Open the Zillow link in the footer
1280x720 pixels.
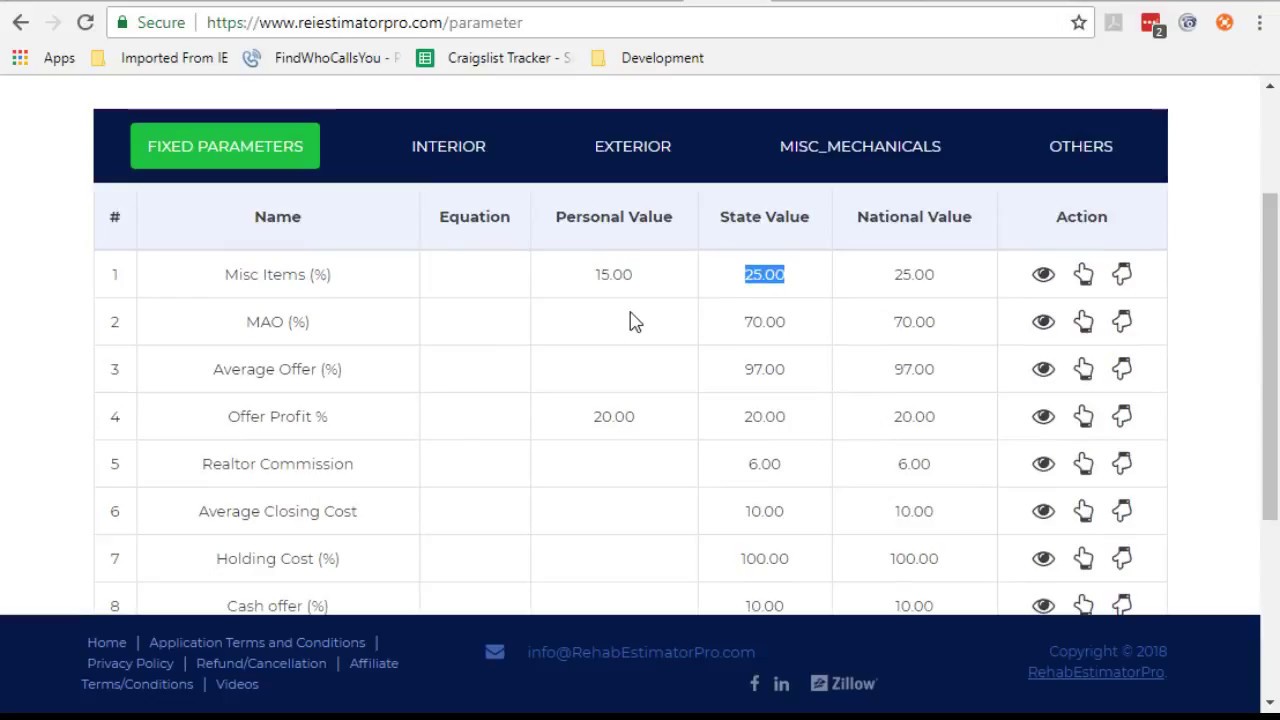[x=843, y=684]
